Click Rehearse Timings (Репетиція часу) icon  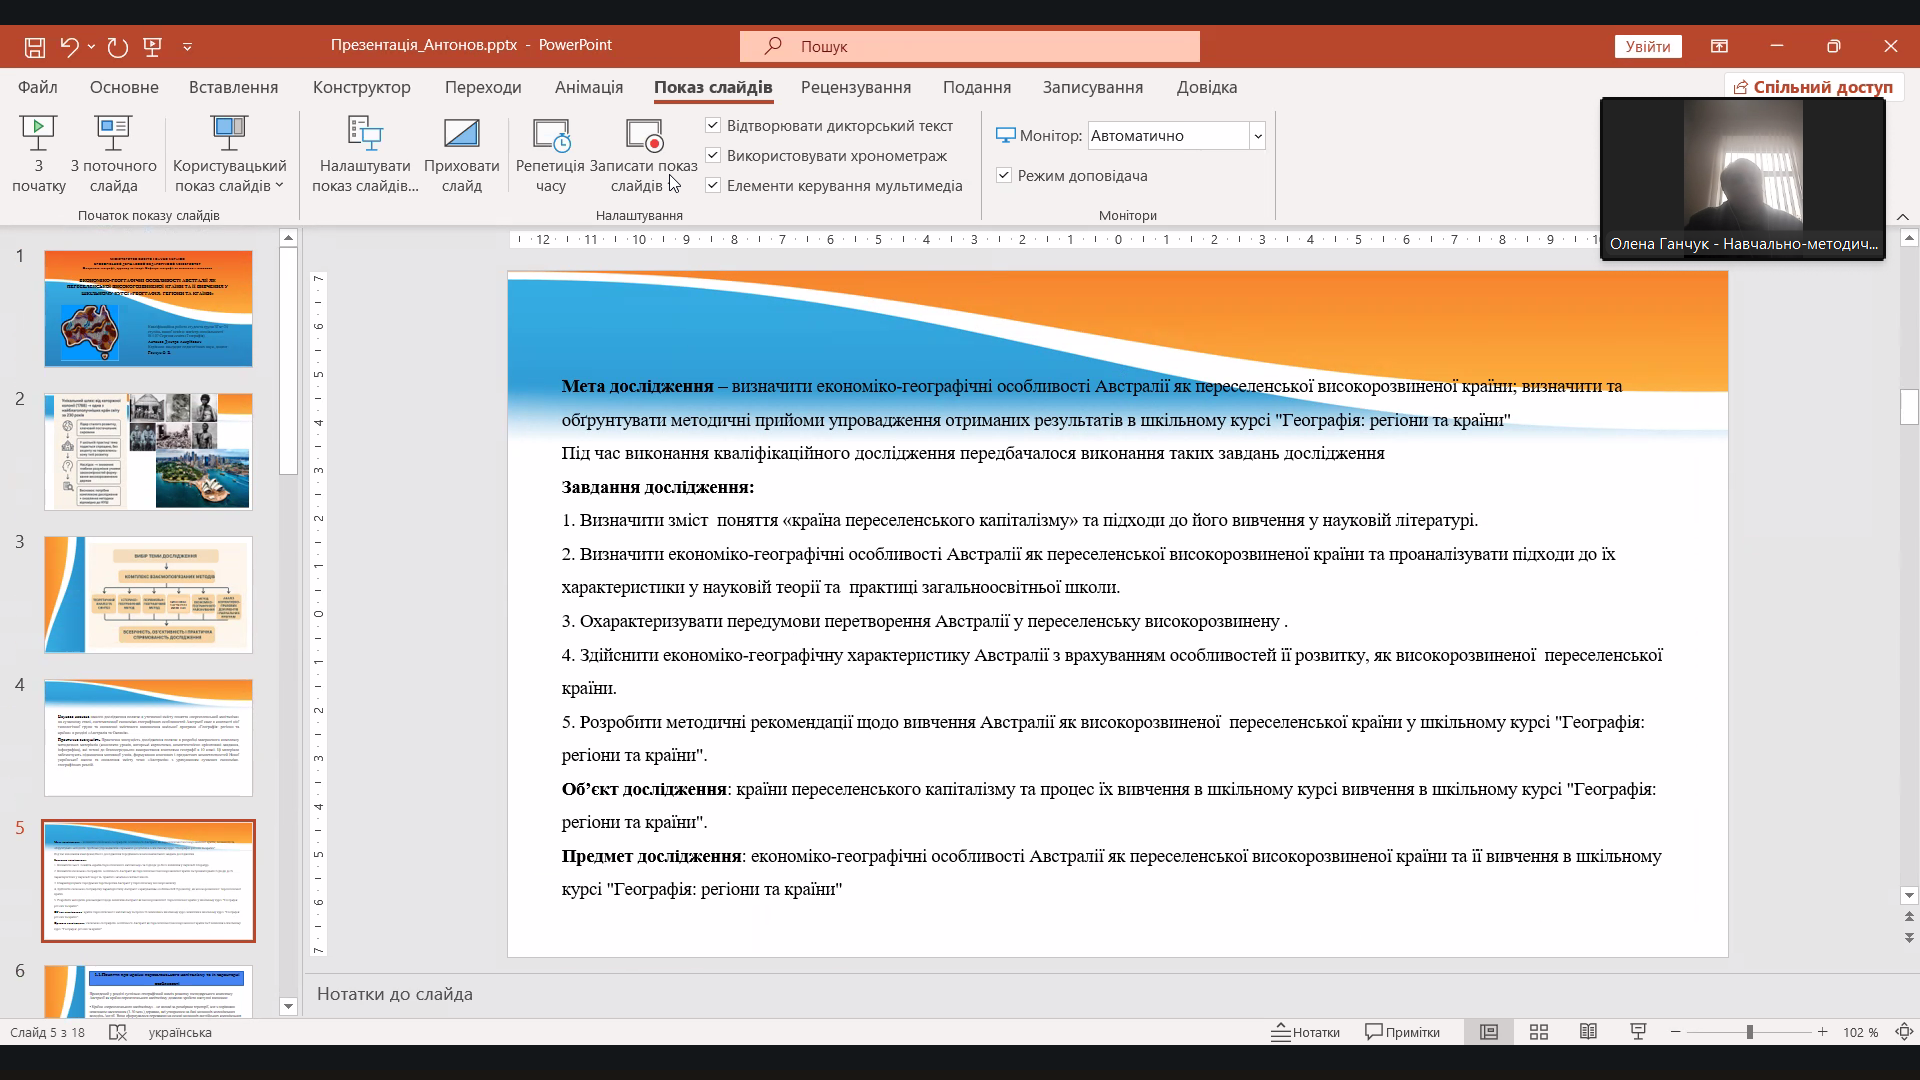550,135
